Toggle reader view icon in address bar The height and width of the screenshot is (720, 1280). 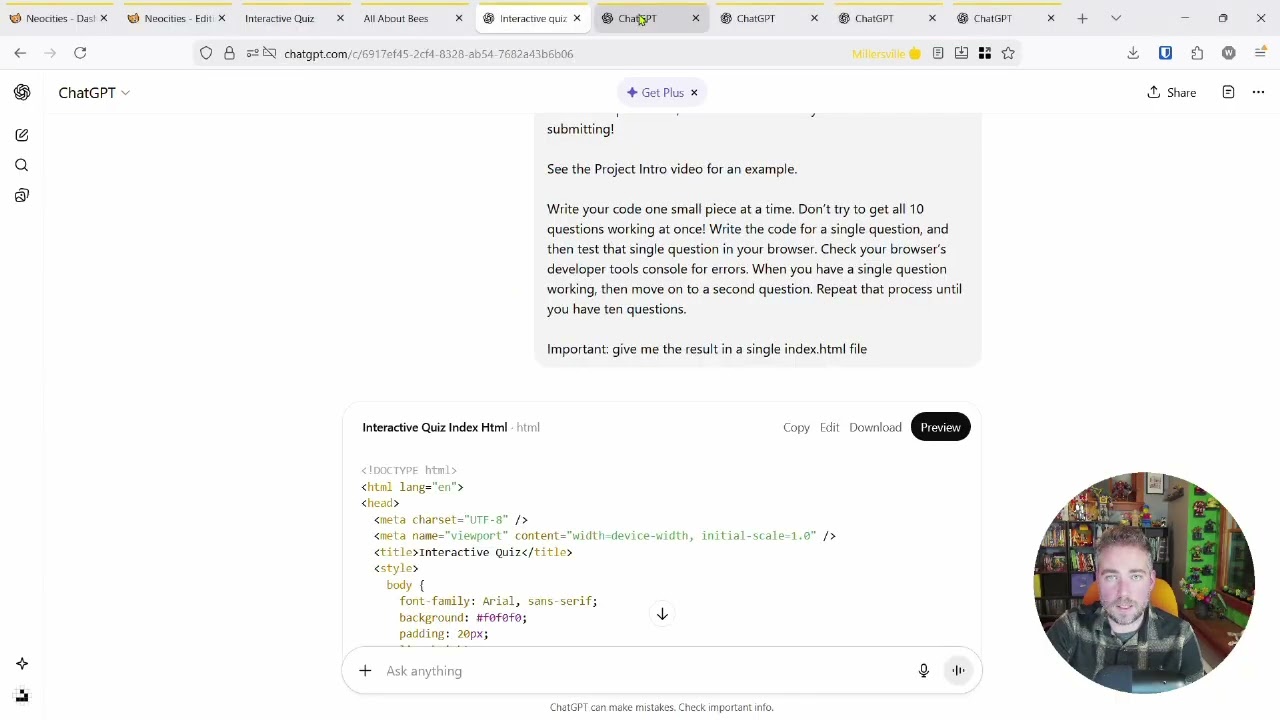(x=938, y=53)
